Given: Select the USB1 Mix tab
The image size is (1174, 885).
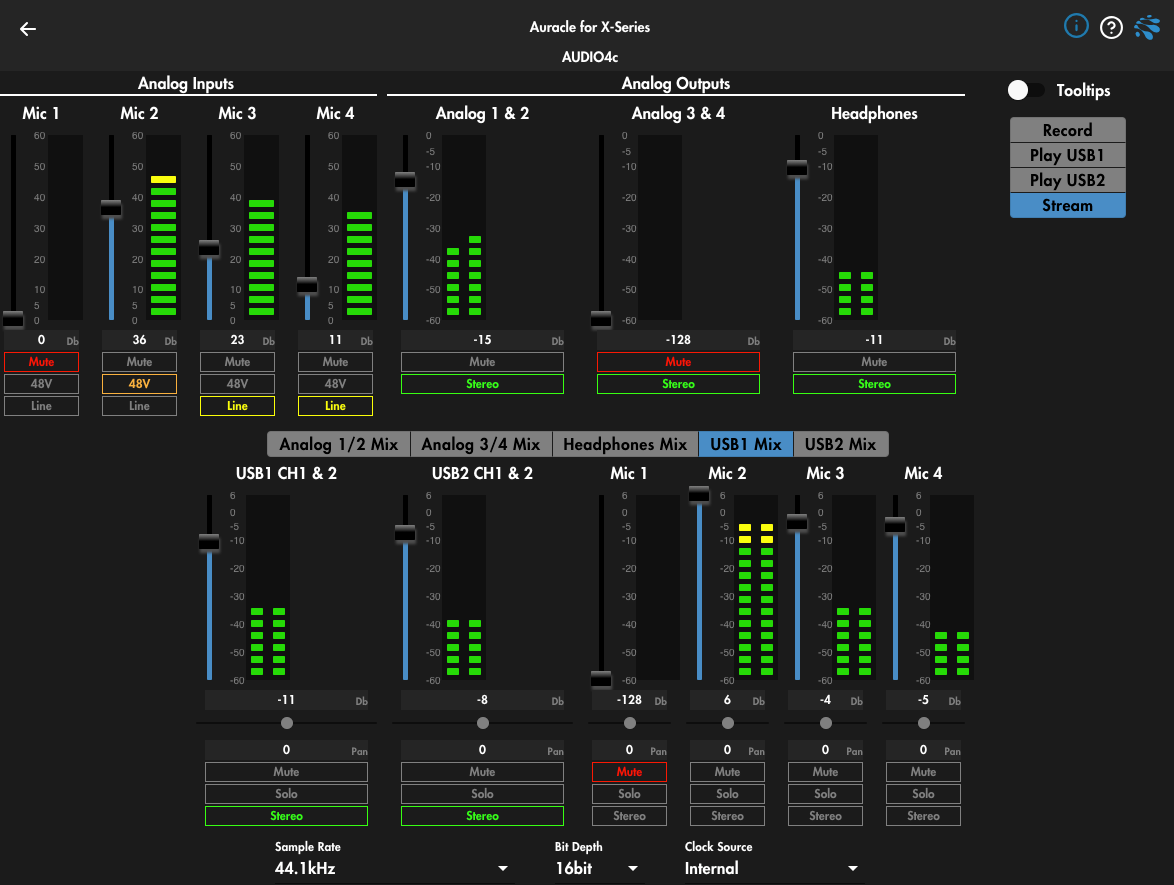Looking at the screenshot, I should (x=746, y=445).
